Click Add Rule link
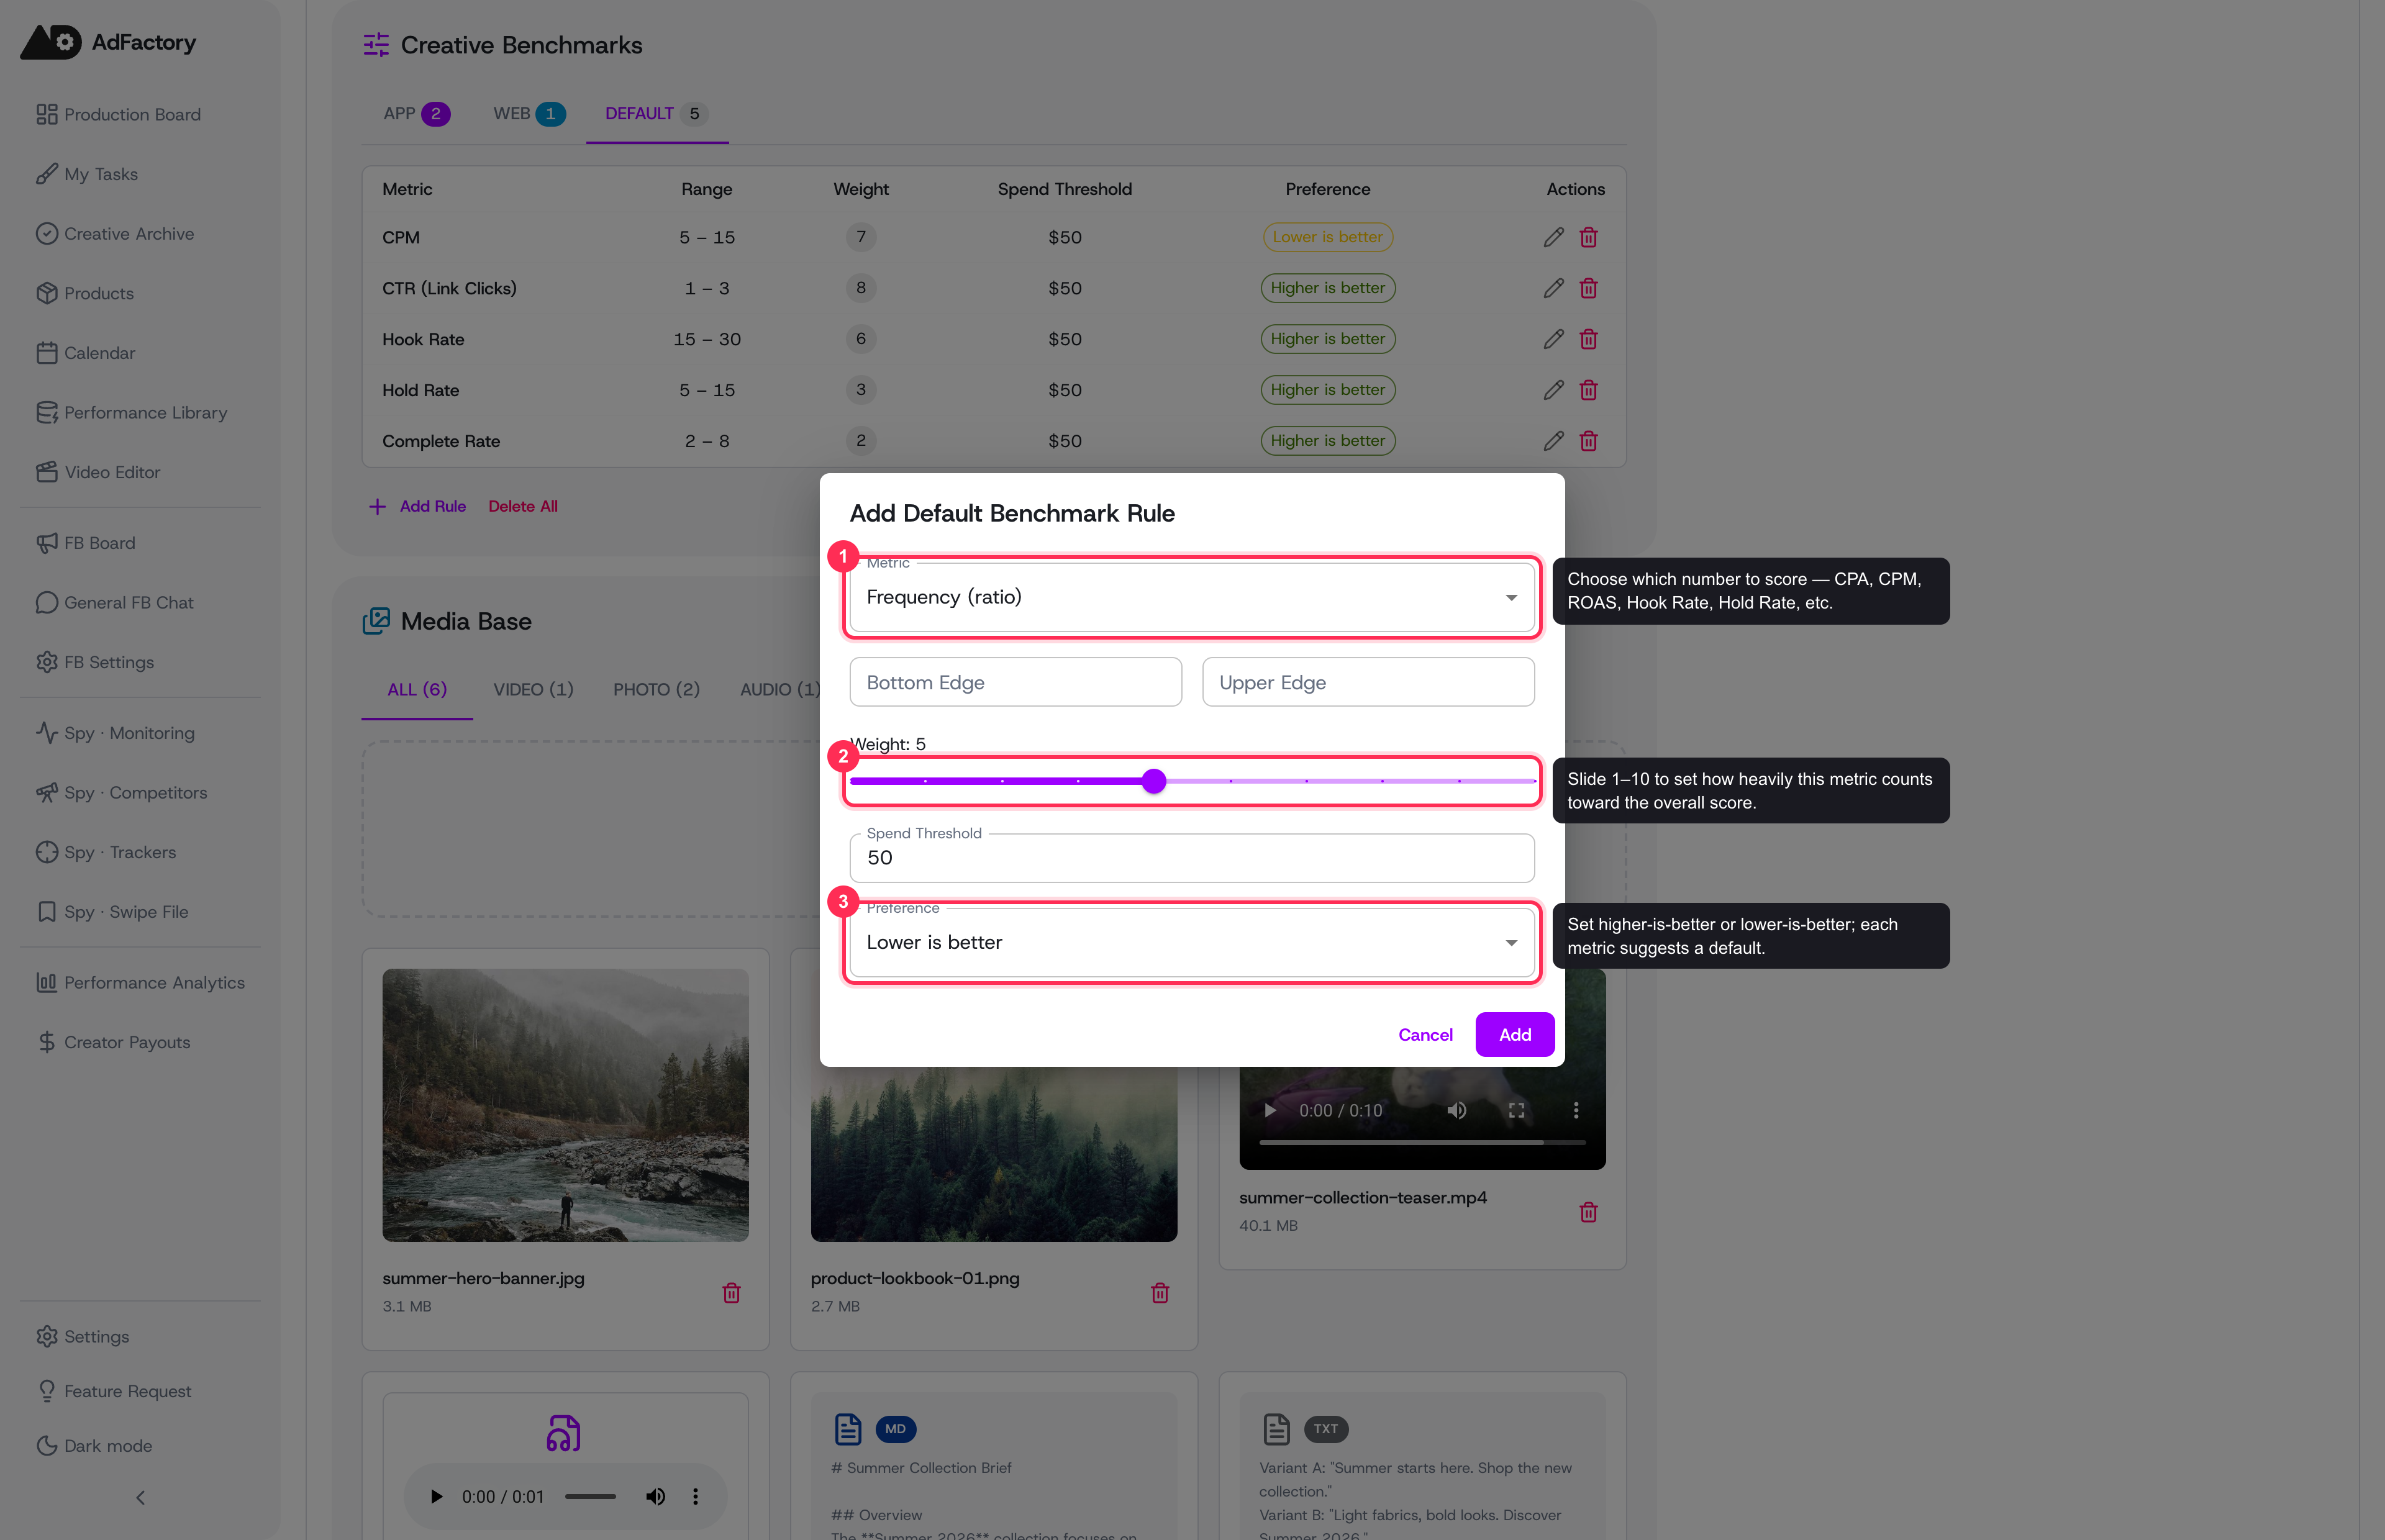Image resolution: width=2385 pixels, height=1540 pixels. point(417,506)
